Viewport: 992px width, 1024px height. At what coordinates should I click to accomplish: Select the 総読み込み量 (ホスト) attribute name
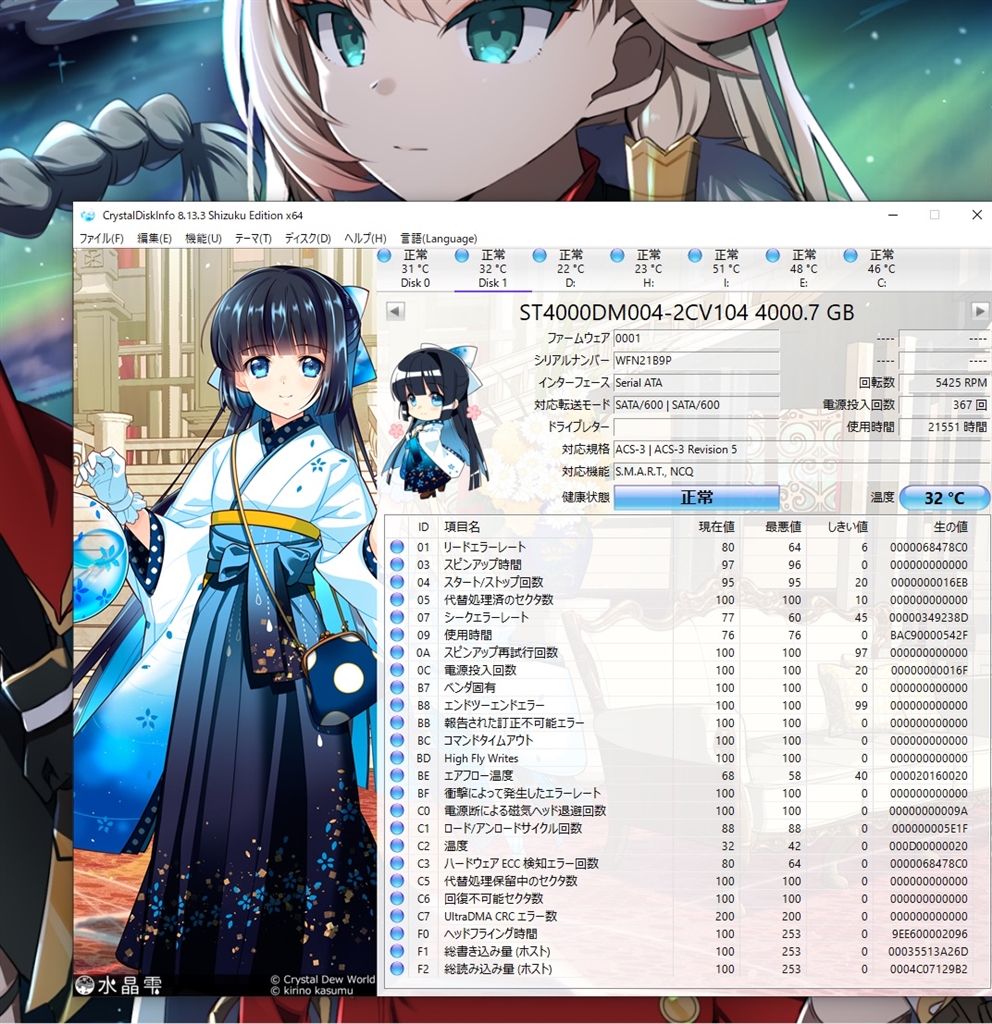498,970
